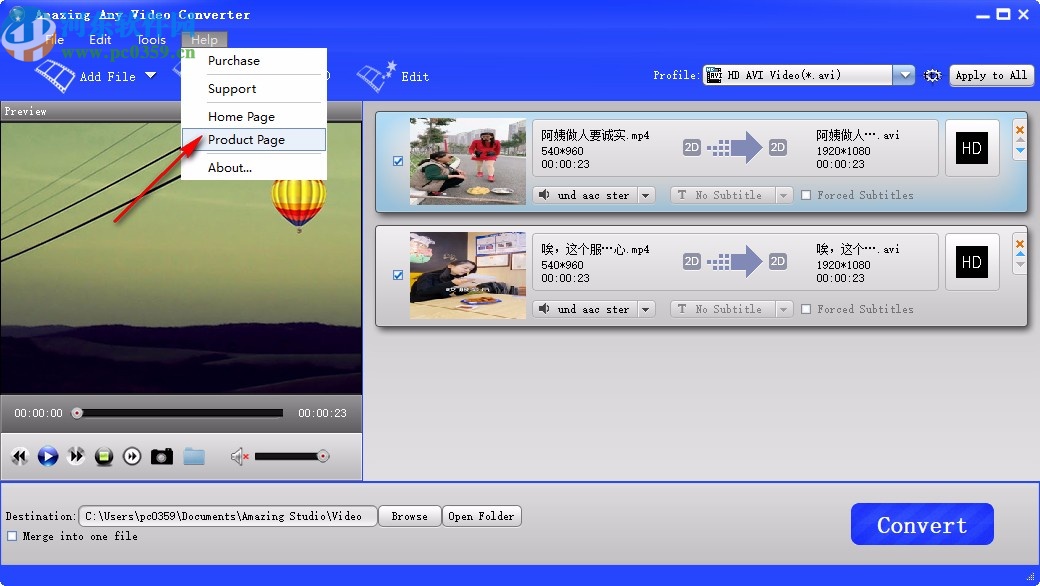This screenshot has height=586, width=1040.
Task: Click the HD badge on the first video
Action: pos(971,148)
